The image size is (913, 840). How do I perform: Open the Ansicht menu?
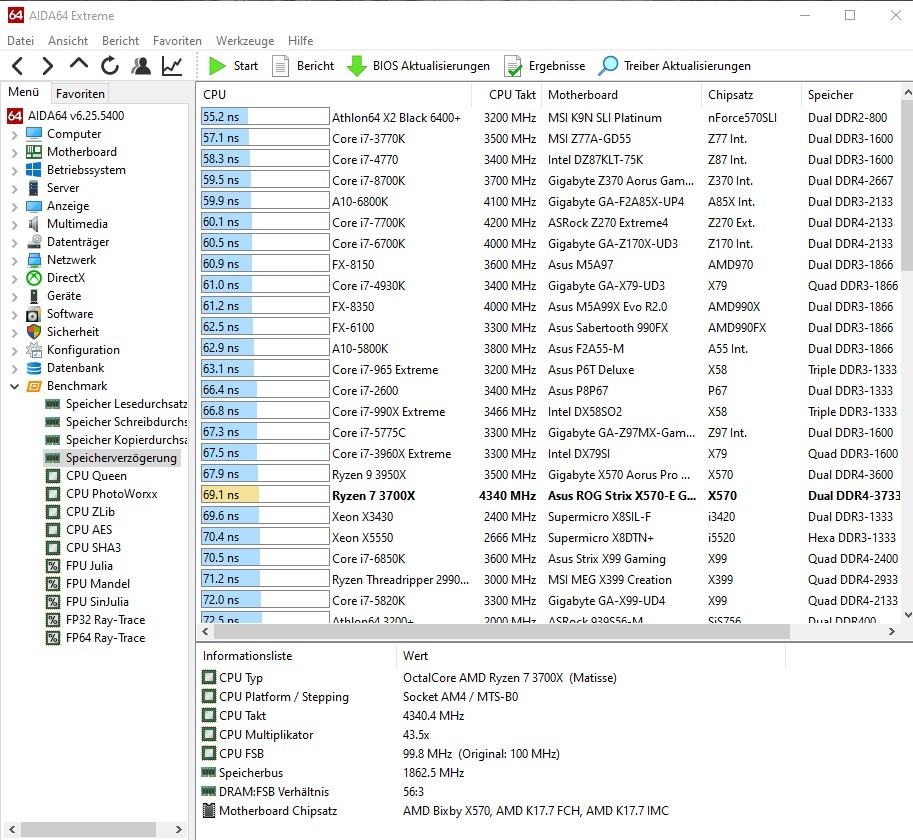pyautogui.click(x=68, y=41)
